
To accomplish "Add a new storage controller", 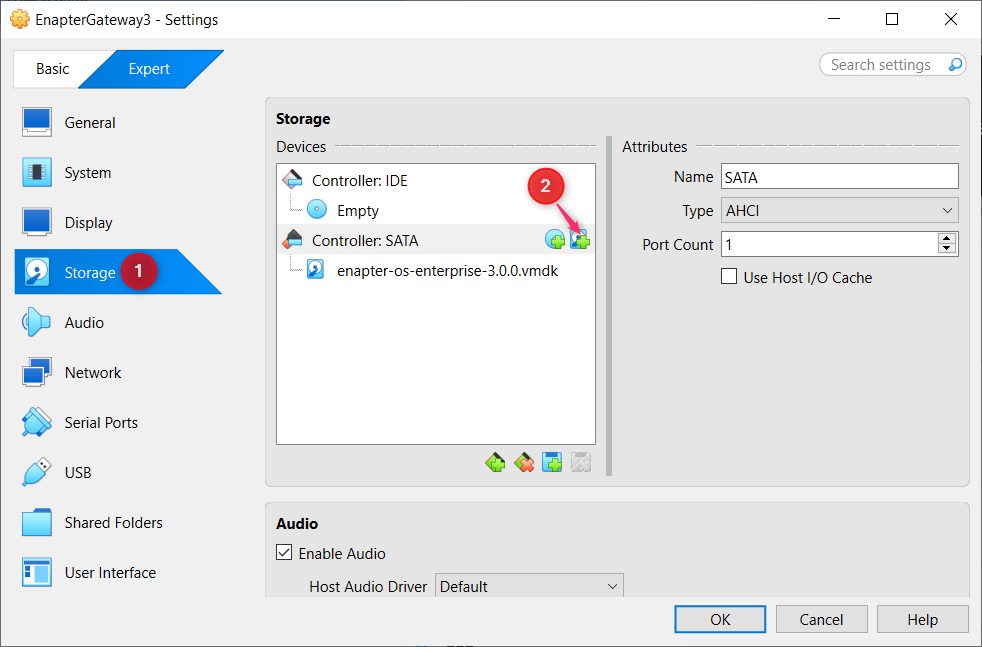I will pyautogui.click(x=495, y=462).
